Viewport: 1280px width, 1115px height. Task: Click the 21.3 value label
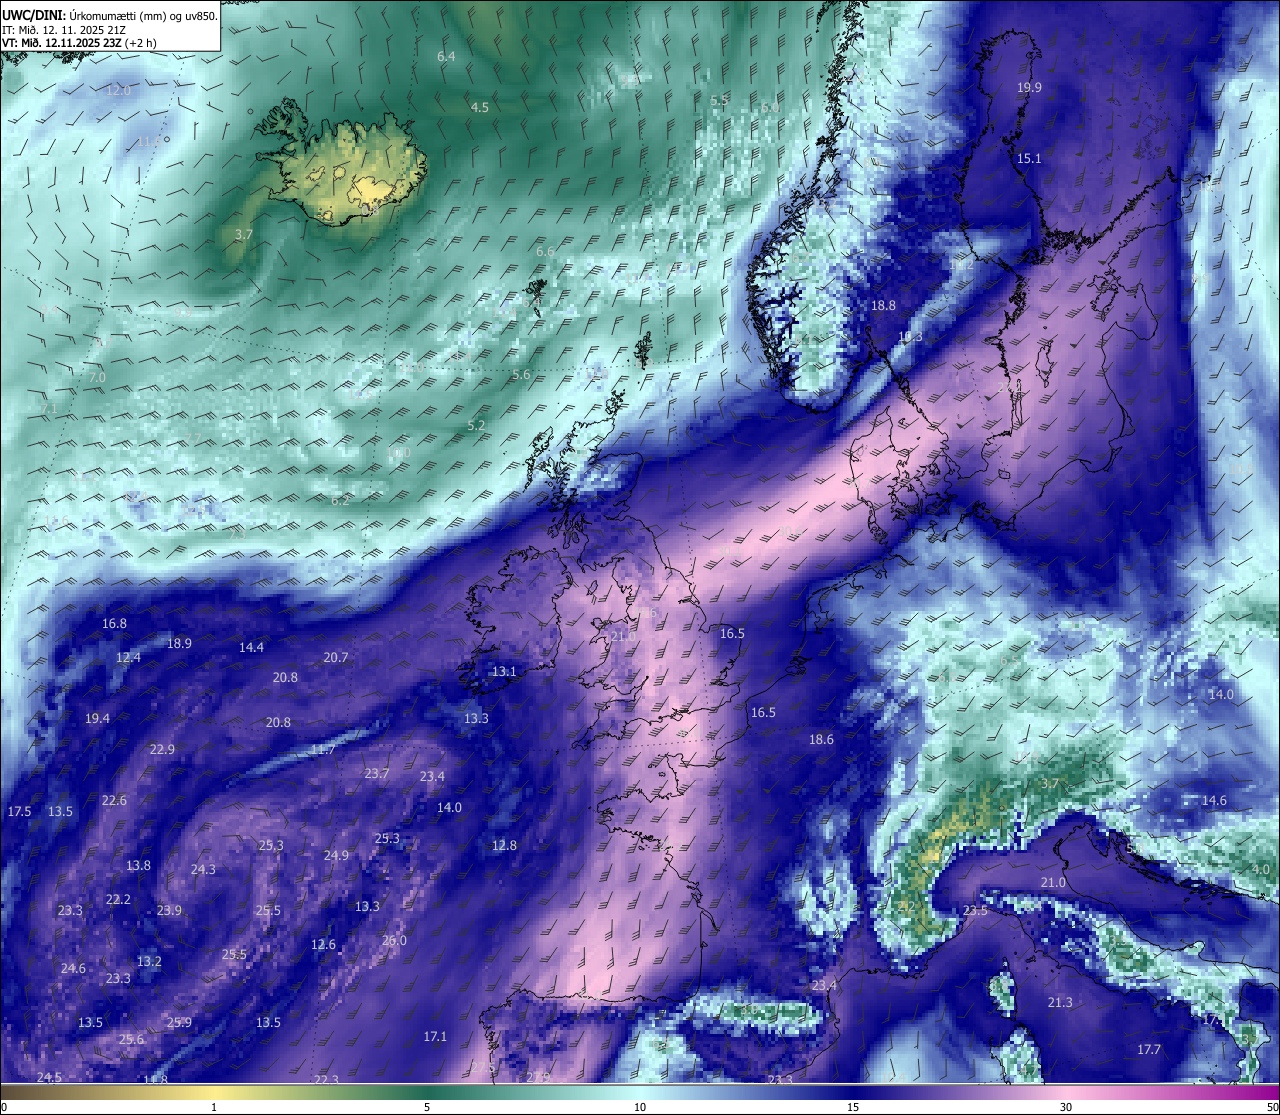pos(1060,1003)
